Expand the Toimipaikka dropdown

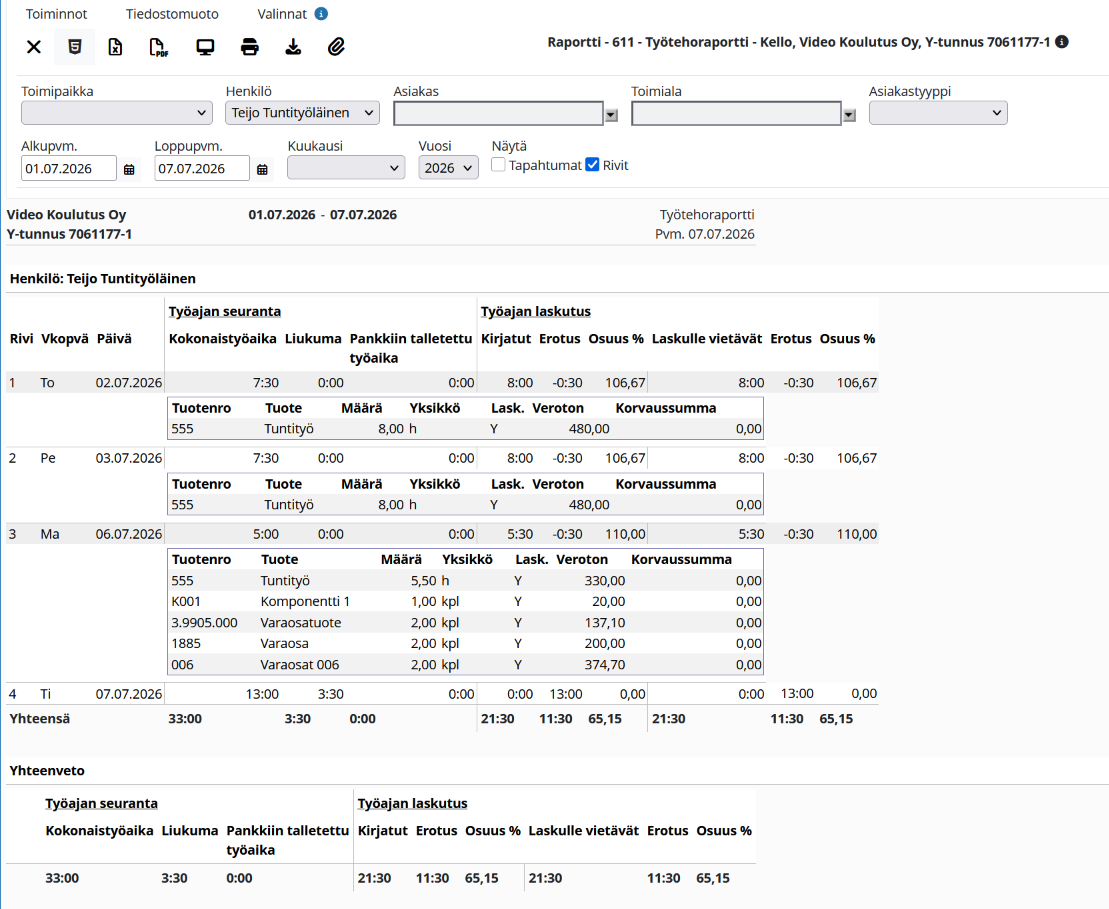coord(117,112)
